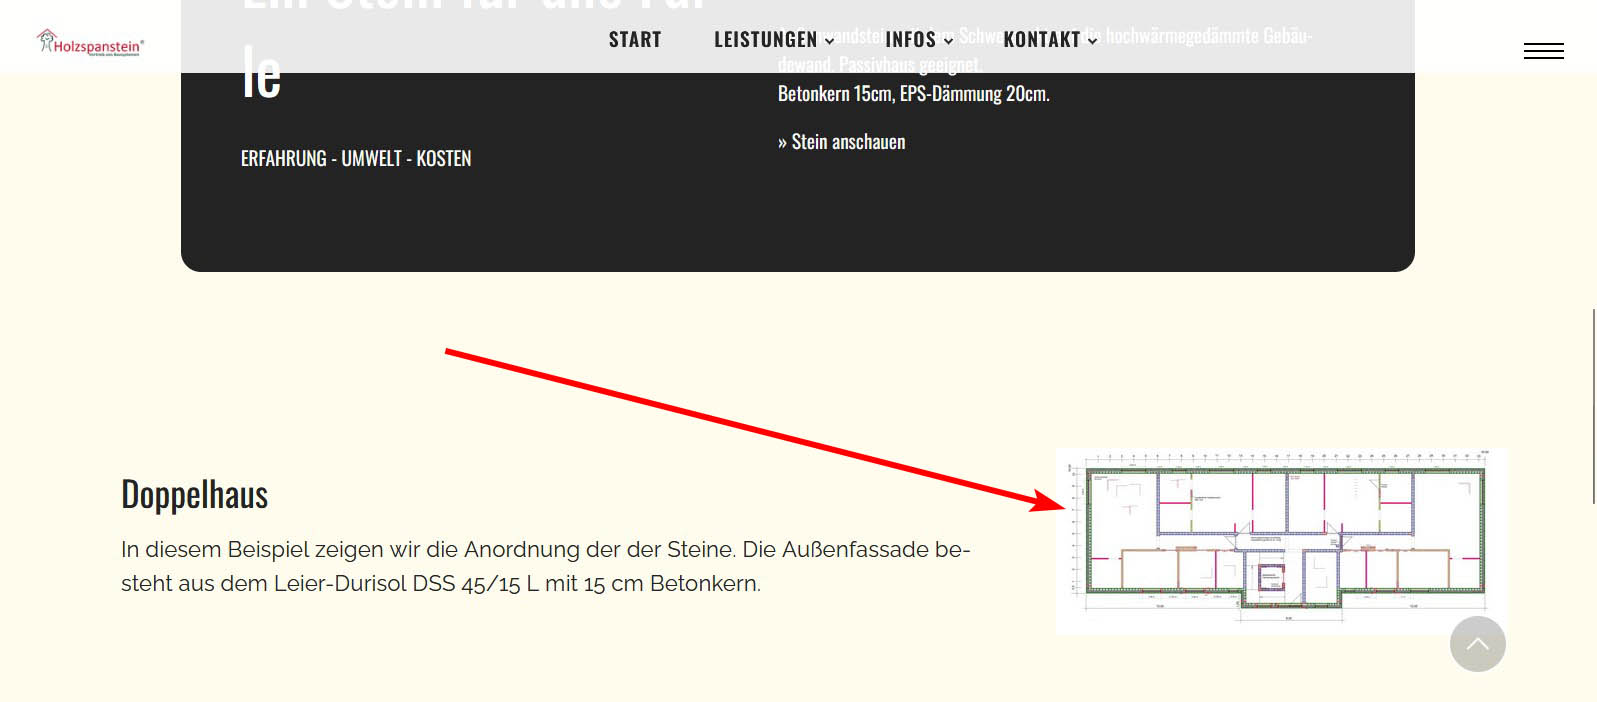Expand the INFOS dropdown chevron

pyautogui.click(x=948, y=41)
